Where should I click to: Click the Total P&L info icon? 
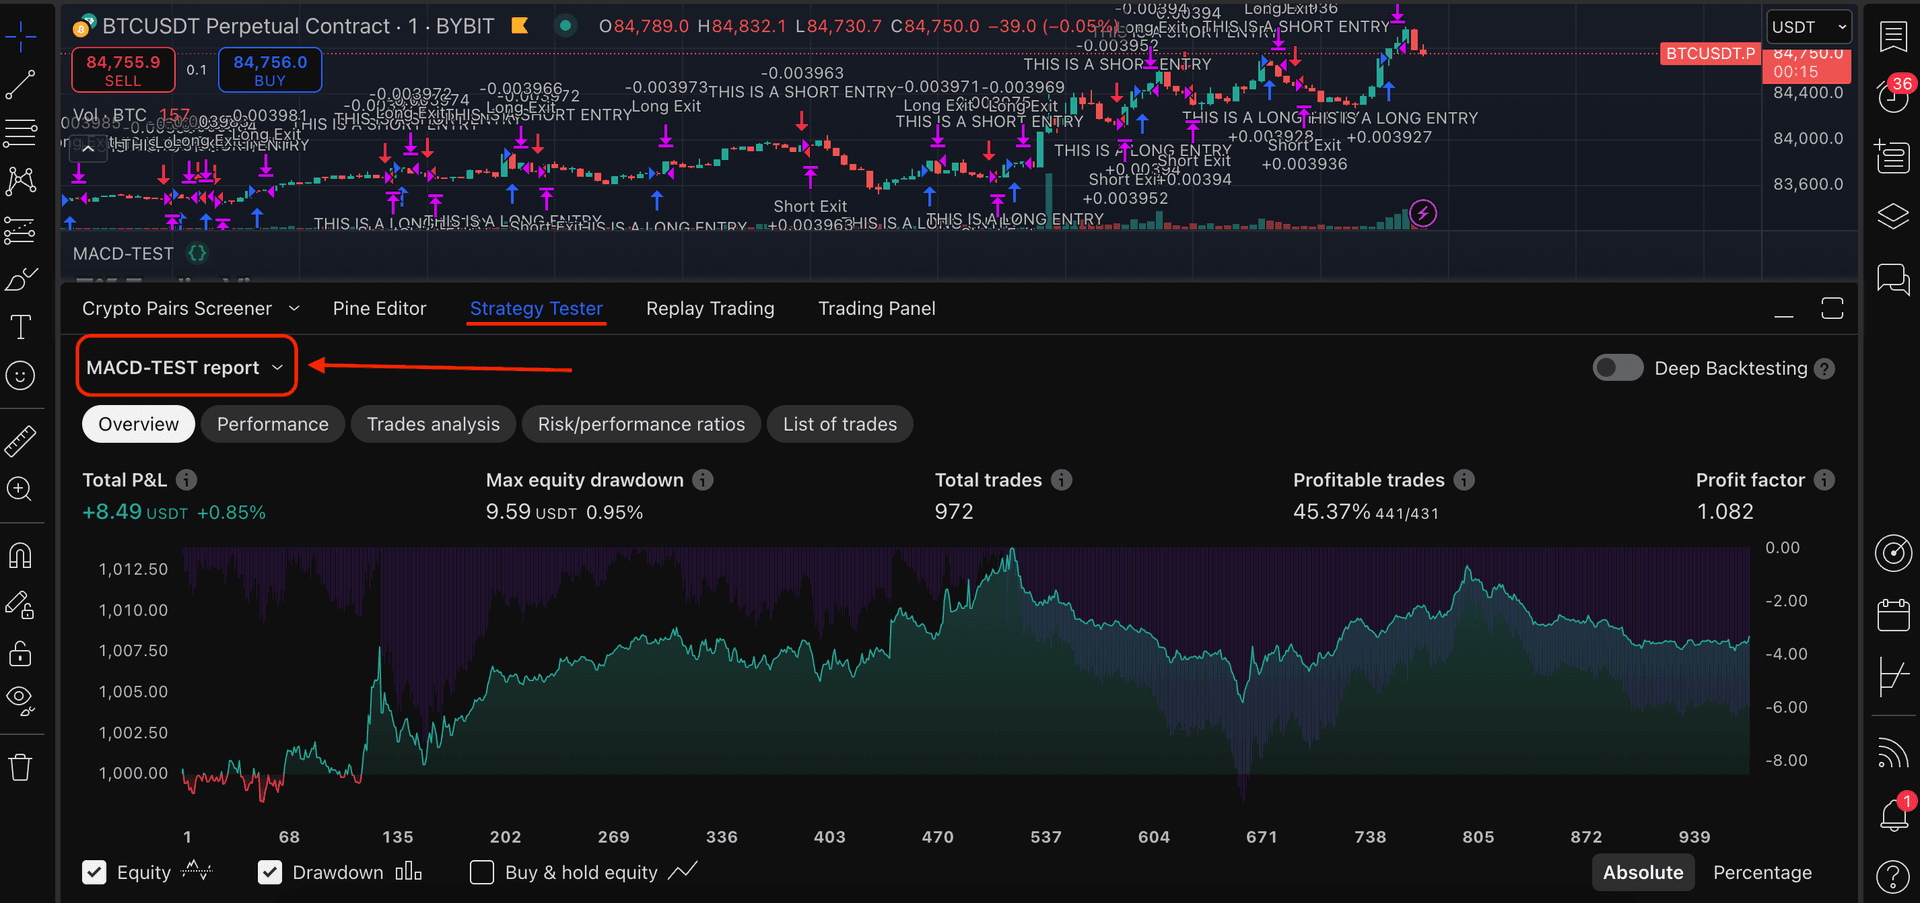tap(187, 480)
